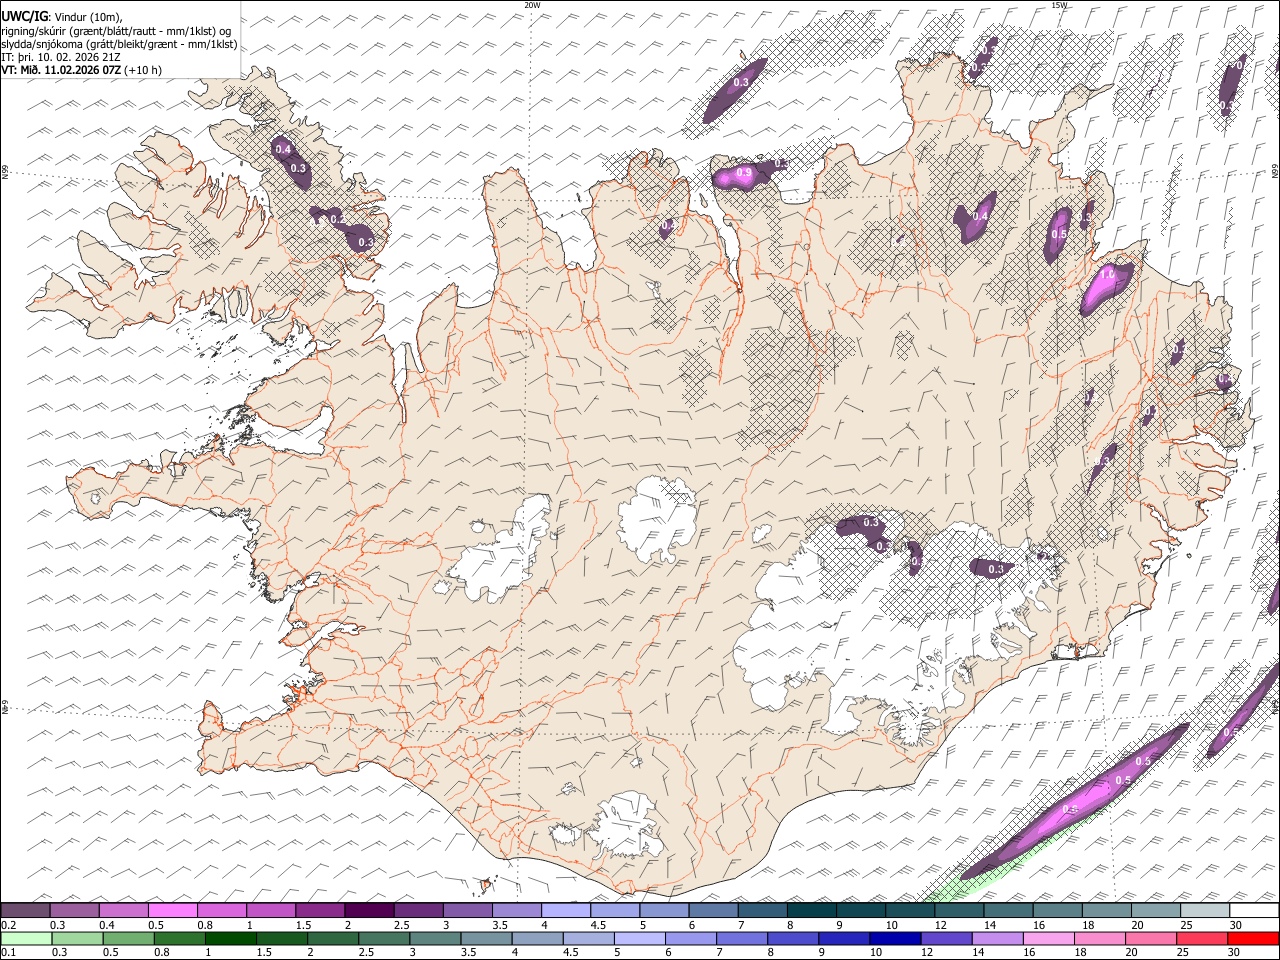Select red lower legend swatch after 30
This screenshot has height=960, width=1280.
point(1254,938)
